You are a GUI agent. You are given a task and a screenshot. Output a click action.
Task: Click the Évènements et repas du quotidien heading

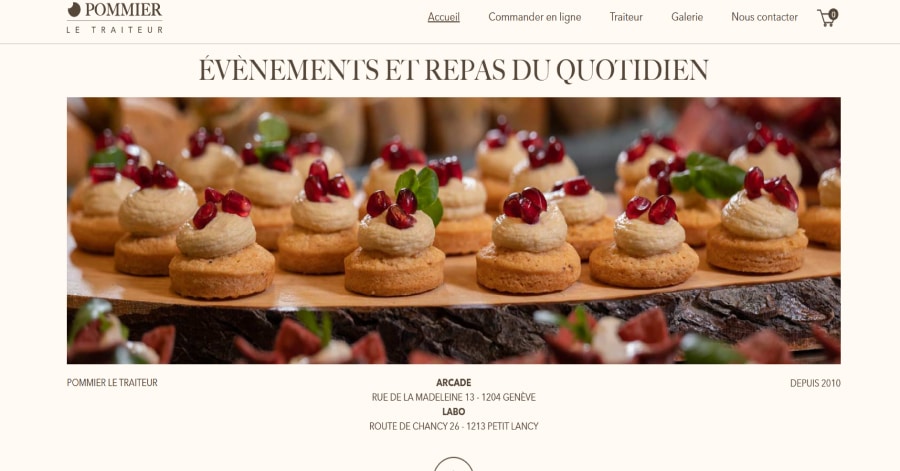click(x=453, y=70)
